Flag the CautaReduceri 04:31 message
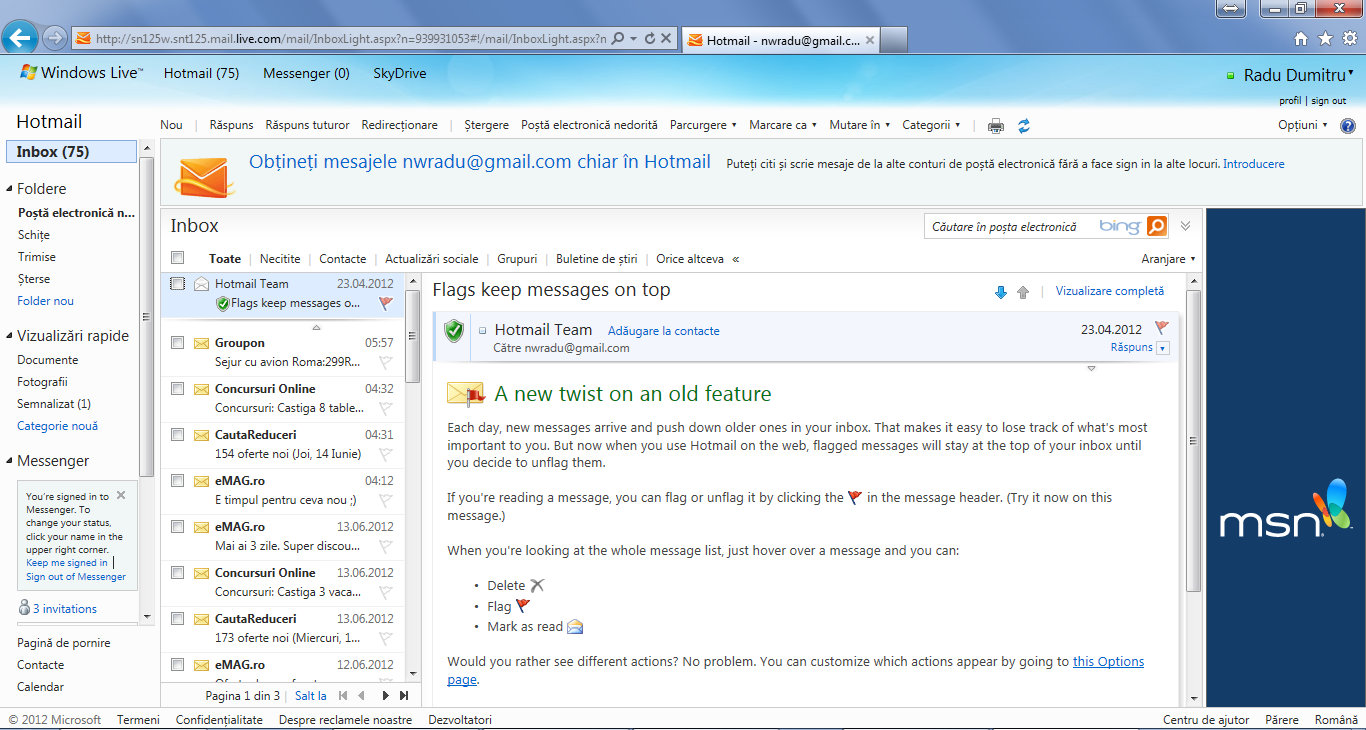 386,454
